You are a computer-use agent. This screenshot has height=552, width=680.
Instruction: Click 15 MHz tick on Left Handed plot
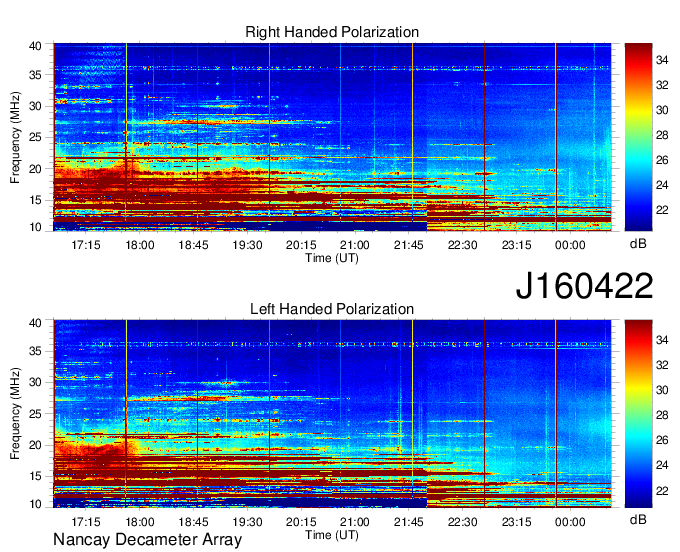pos(35,477)
